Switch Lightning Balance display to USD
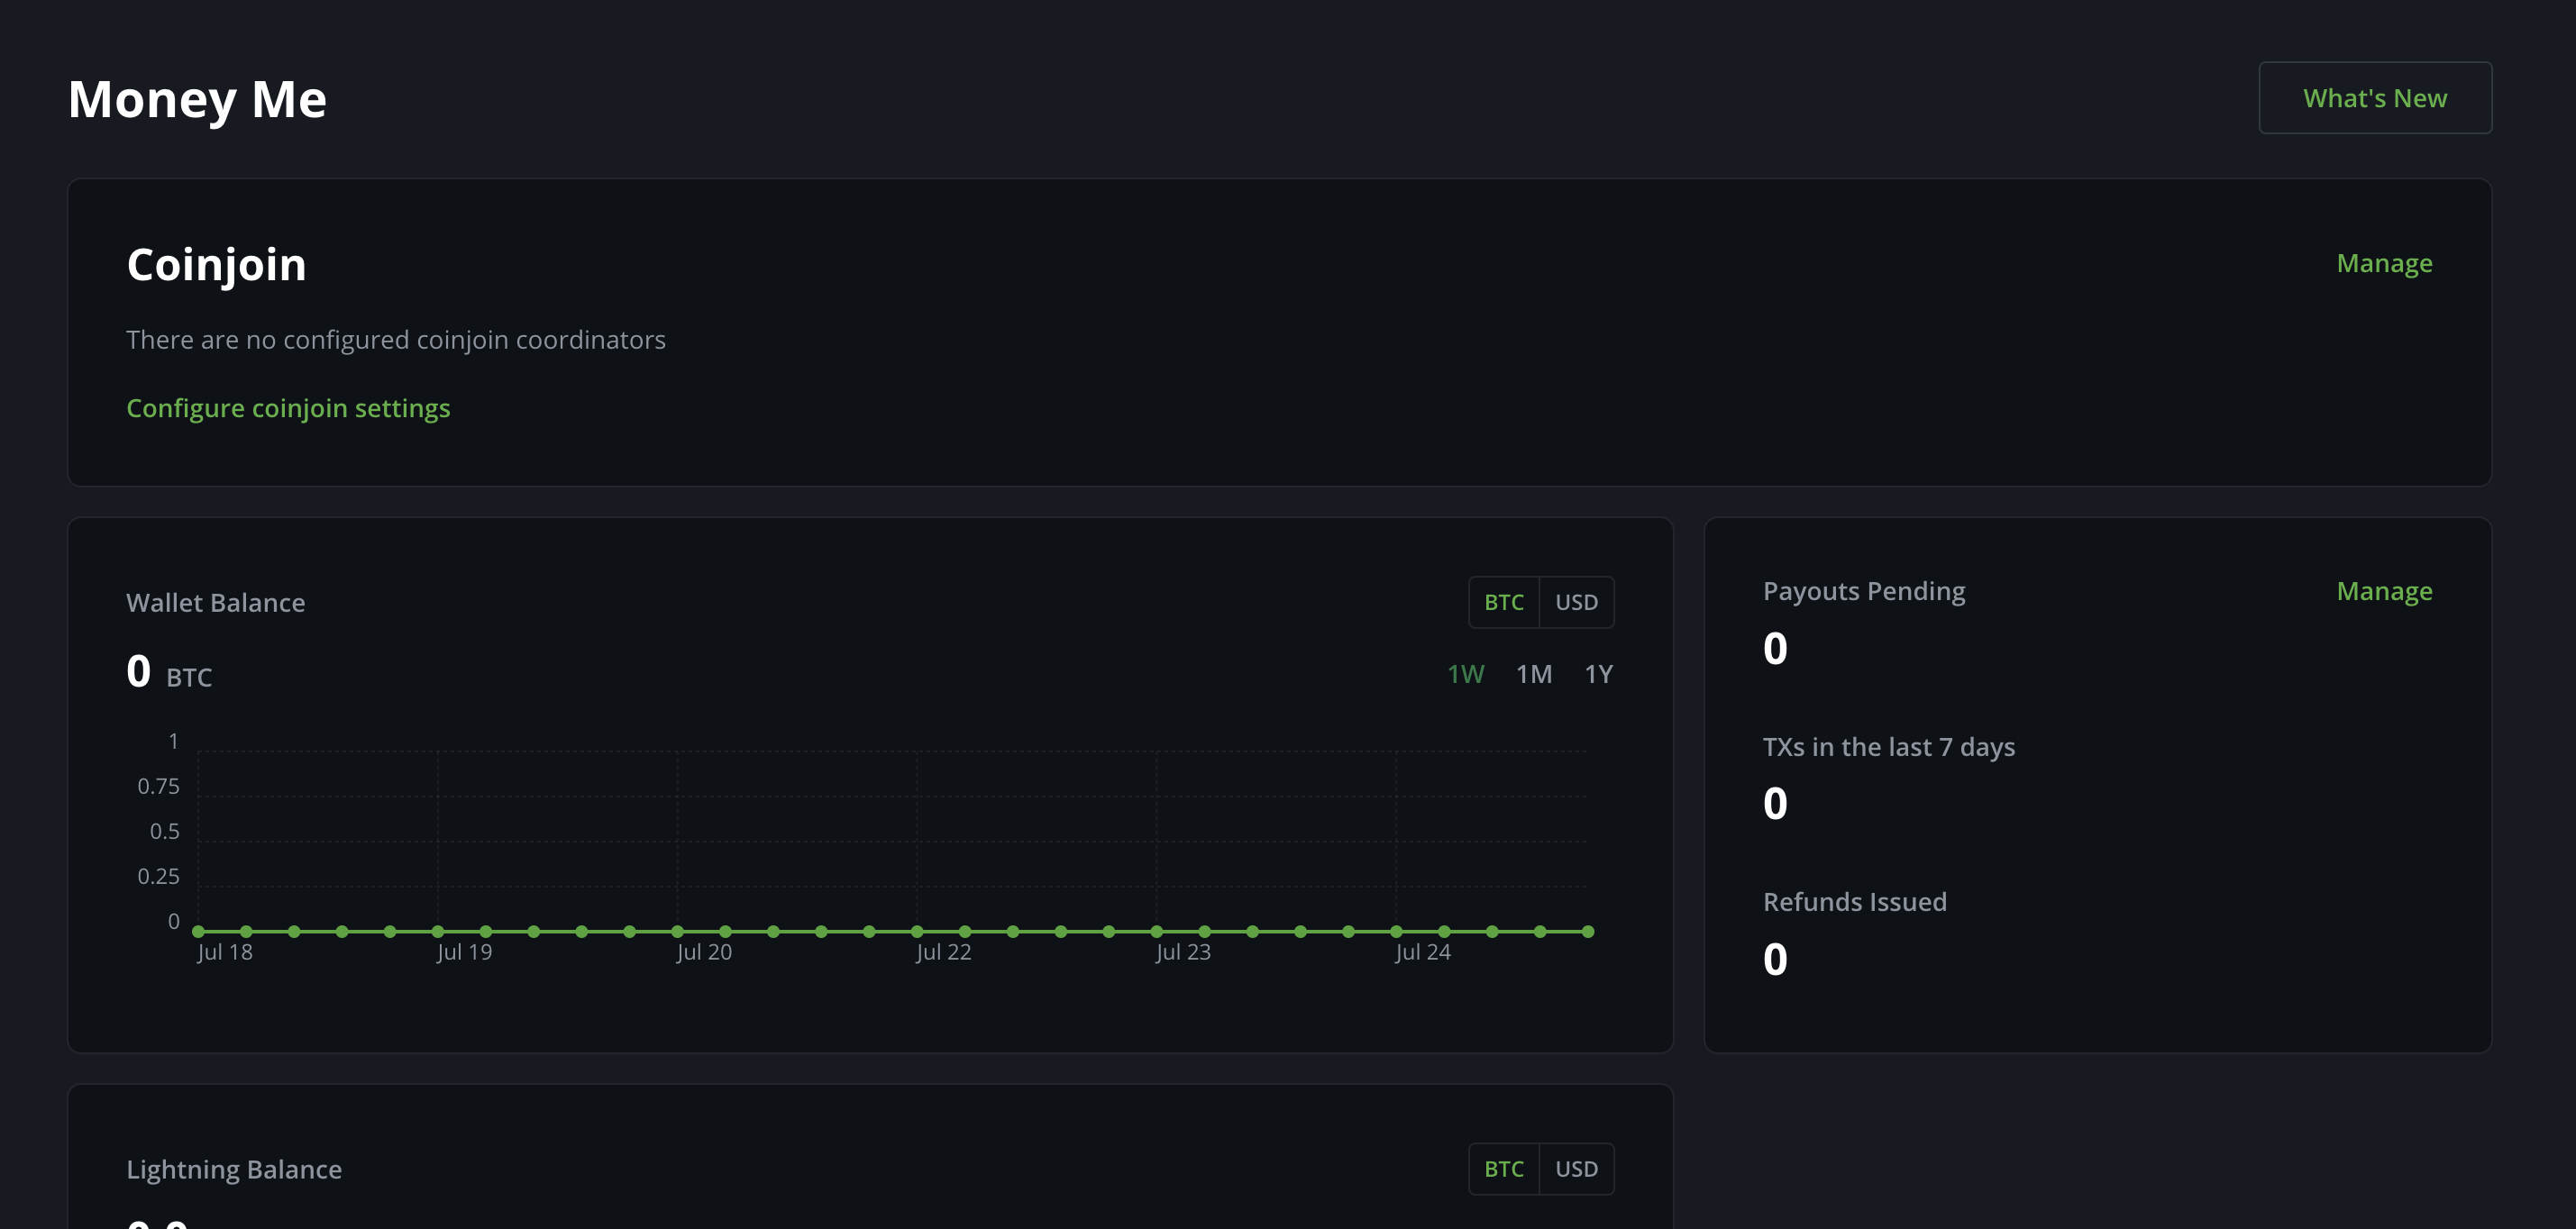This screenshot has height=1229, width=2576. (x=1576, y=1168)
